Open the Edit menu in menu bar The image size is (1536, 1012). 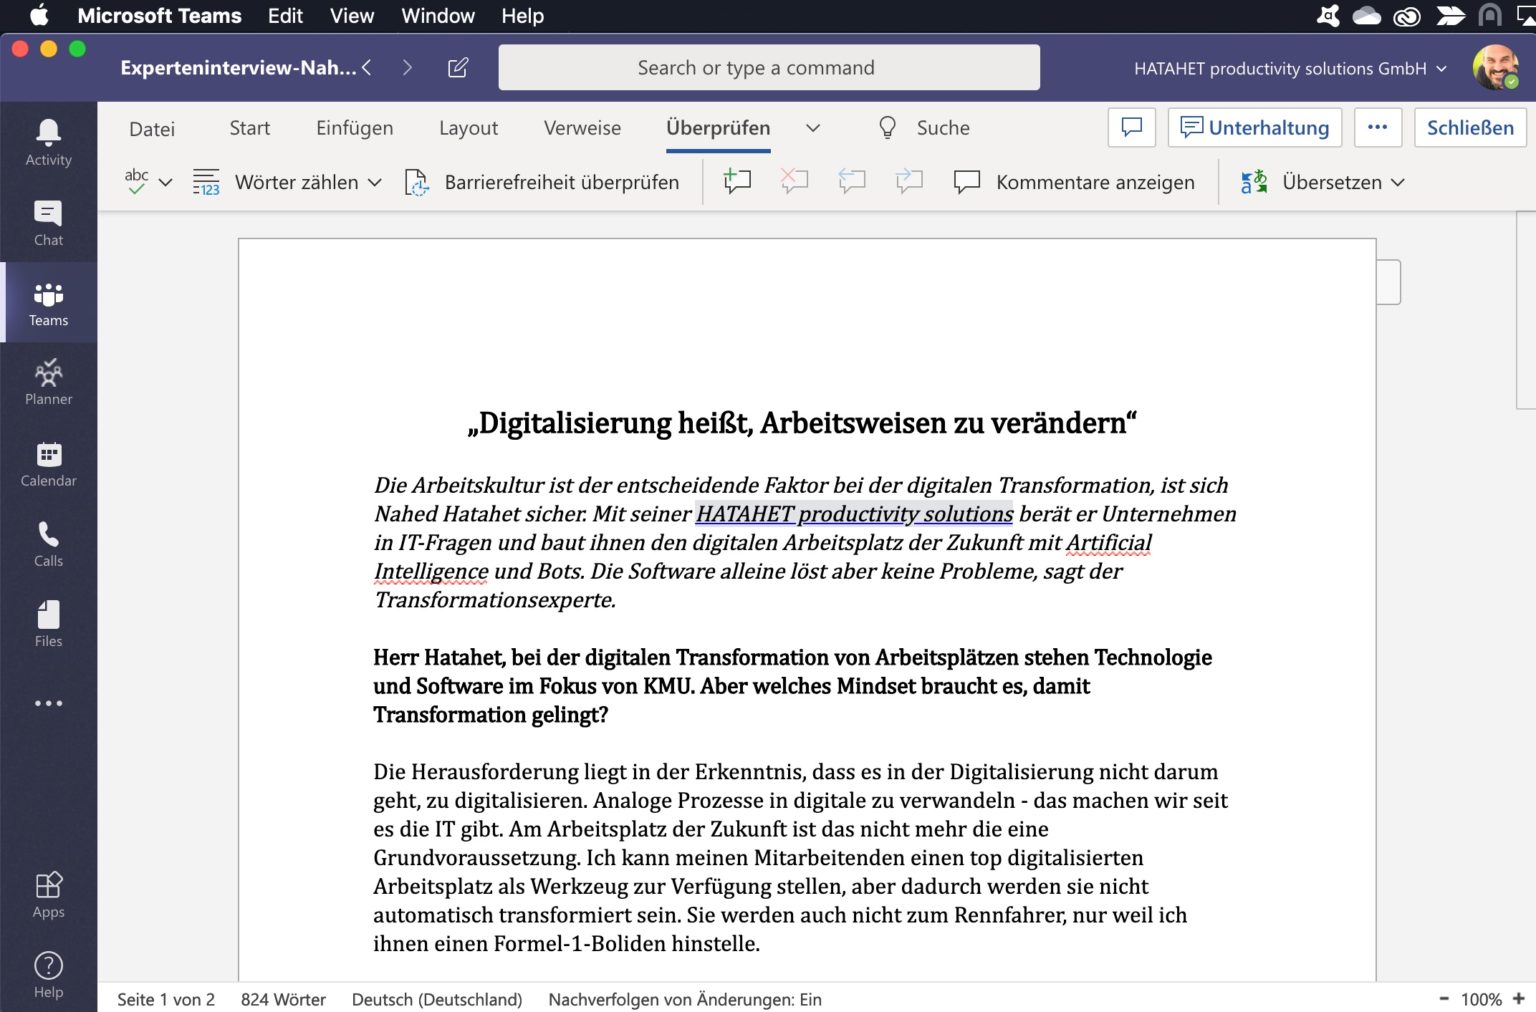(285, 16)
